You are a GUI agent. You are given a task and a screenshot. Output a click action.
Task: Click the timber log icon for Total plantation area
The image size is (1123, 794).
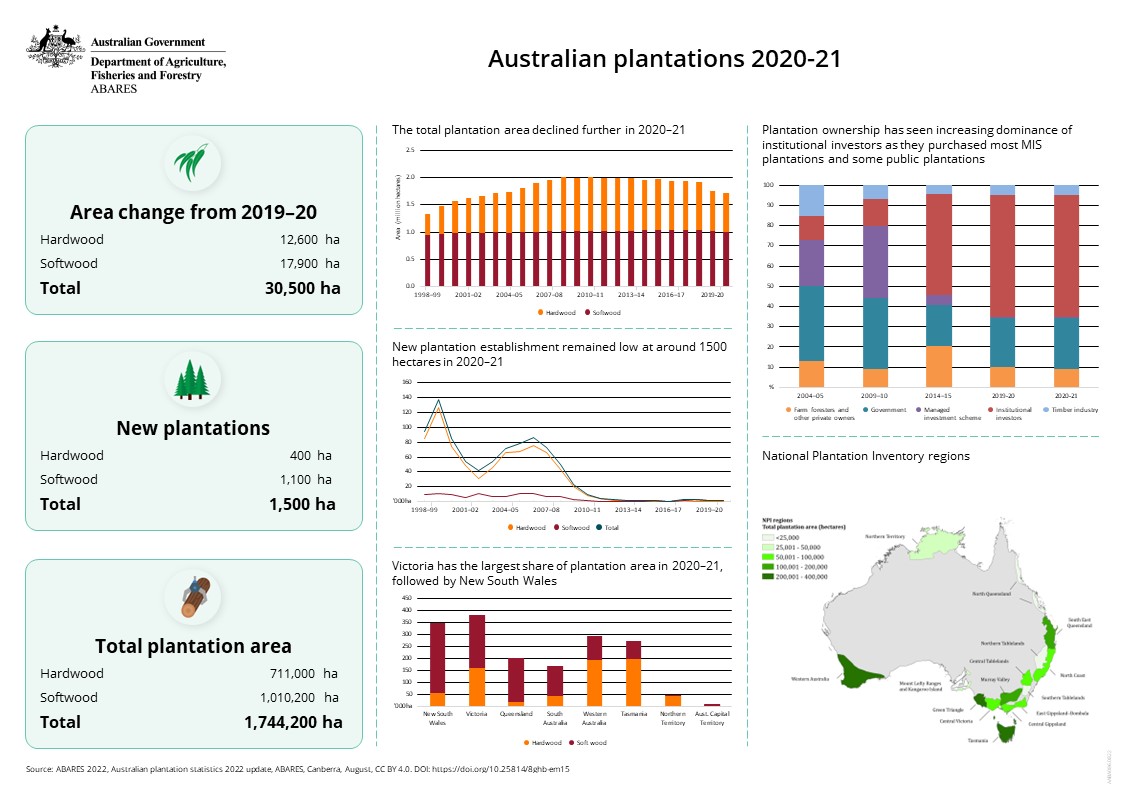(x=192, y=594)
